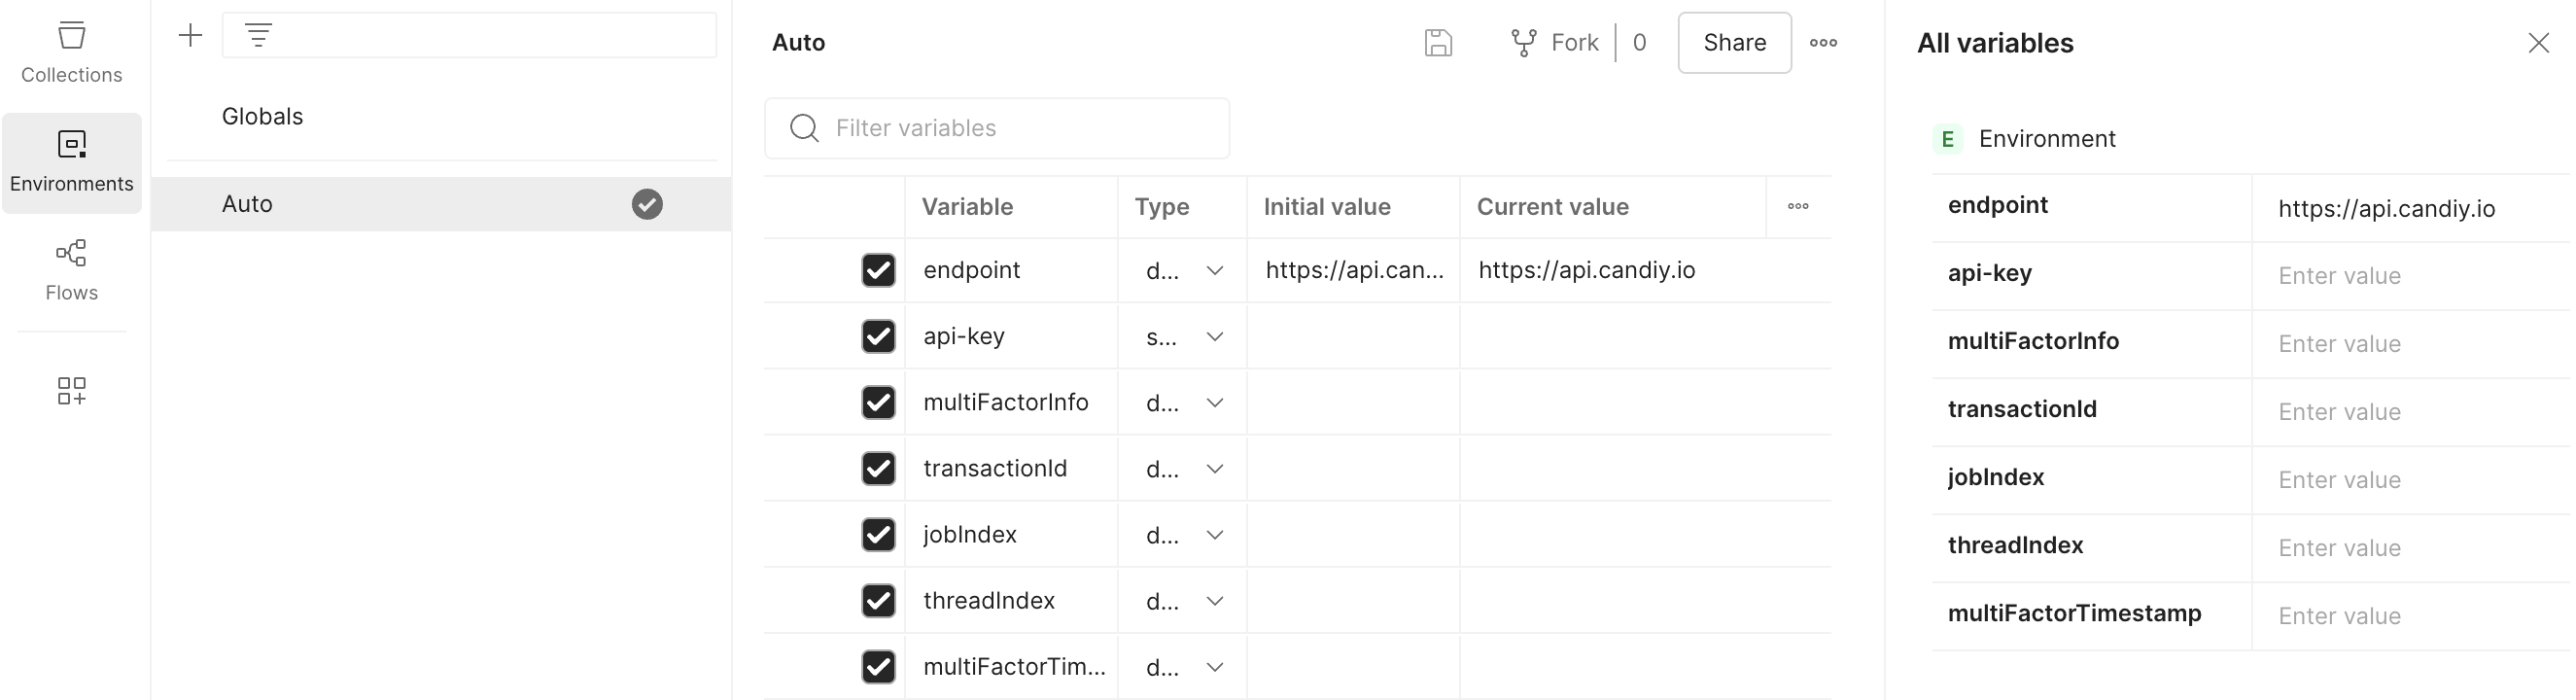Screen dimensions: 2576x700
Task: Expand the multiFactorInfo type dropdown
Action: (x=1214, y=402)
